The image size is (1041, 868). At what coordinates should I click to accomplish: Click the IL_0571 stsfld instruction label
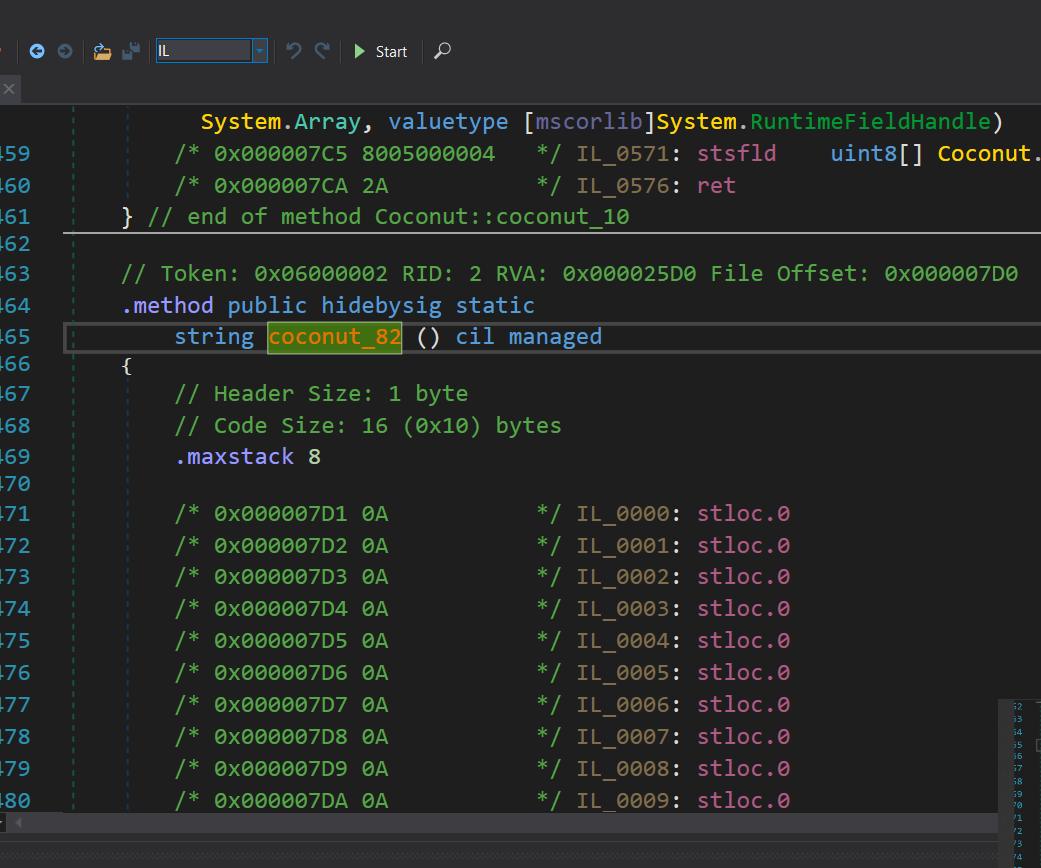(623, 154)
